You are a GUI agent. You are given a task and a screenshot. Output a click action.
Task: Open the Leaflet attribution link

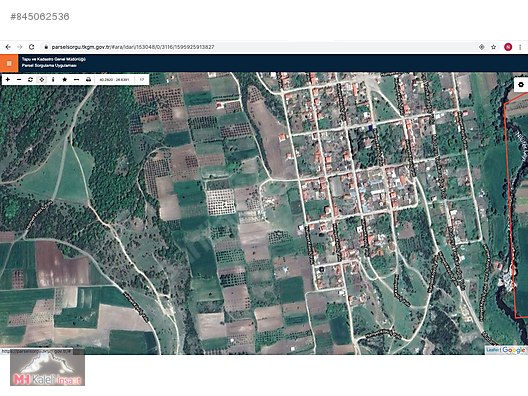tap(492, 350)
